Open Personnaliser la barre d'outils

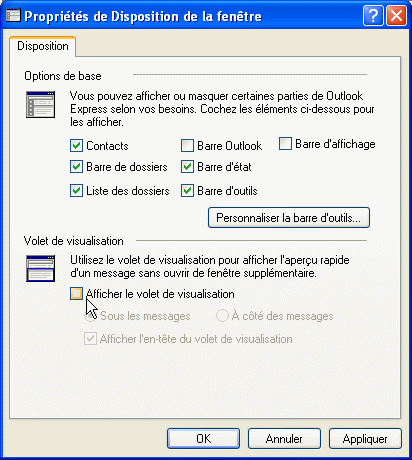click(289, 218)
